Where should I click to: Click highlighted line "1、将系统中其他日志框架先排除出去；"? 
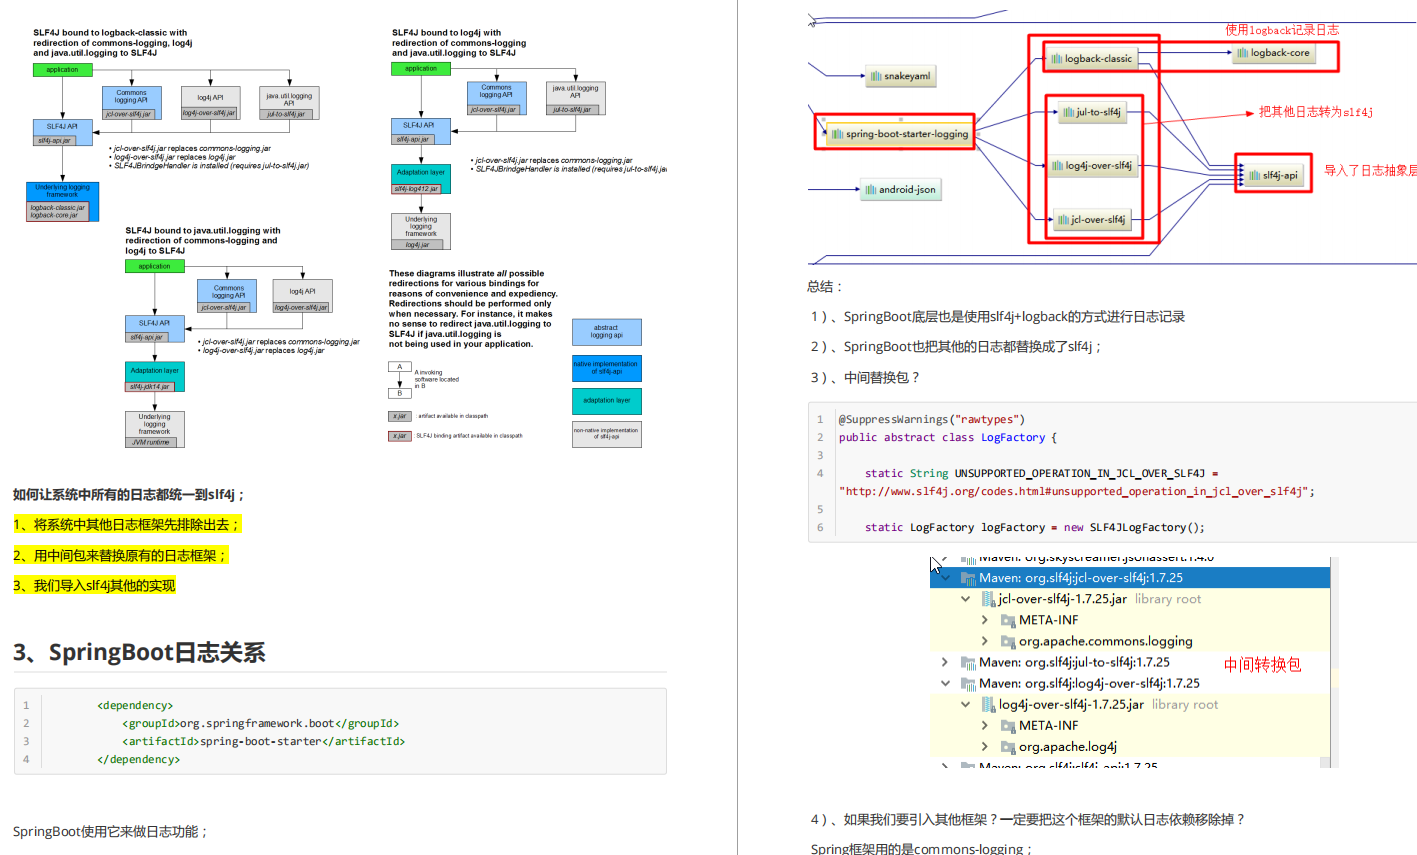click(x=127, y=525)
